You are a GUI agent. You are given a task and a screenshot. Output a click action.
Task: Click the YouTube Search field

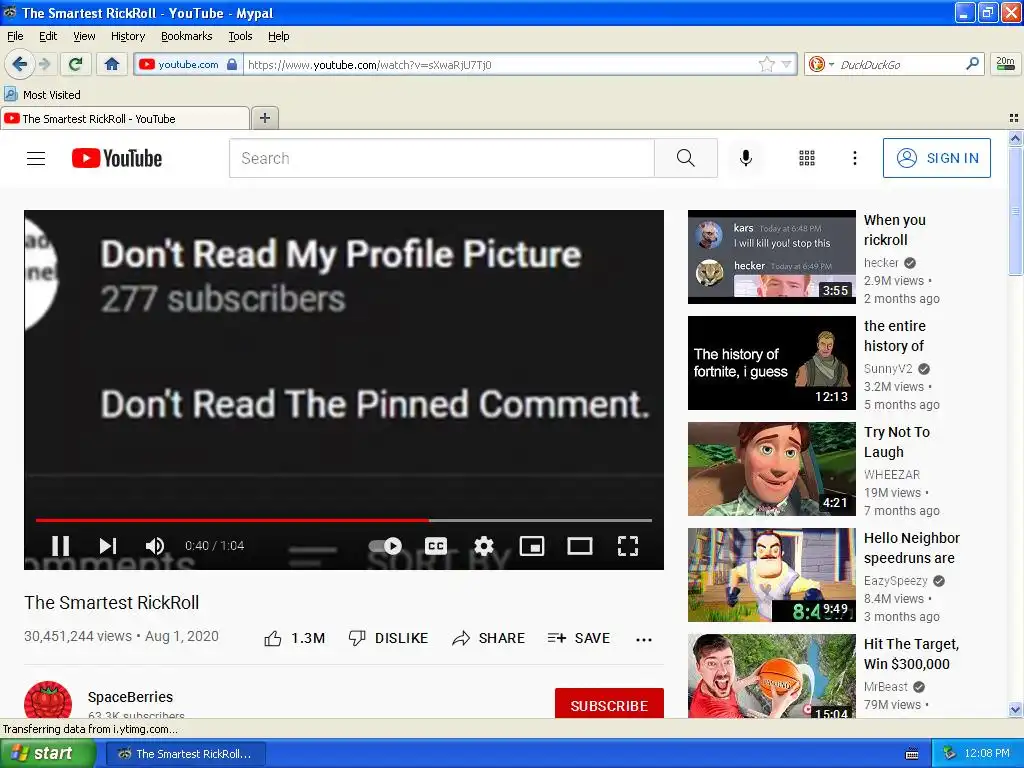coord(441,158)
